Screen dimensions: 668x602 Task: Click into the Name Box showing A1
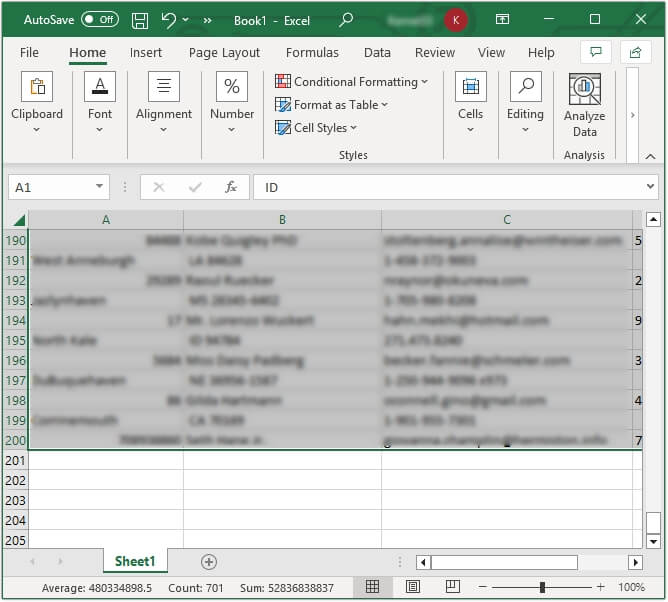pyautogui.click(x=51, y=187)
